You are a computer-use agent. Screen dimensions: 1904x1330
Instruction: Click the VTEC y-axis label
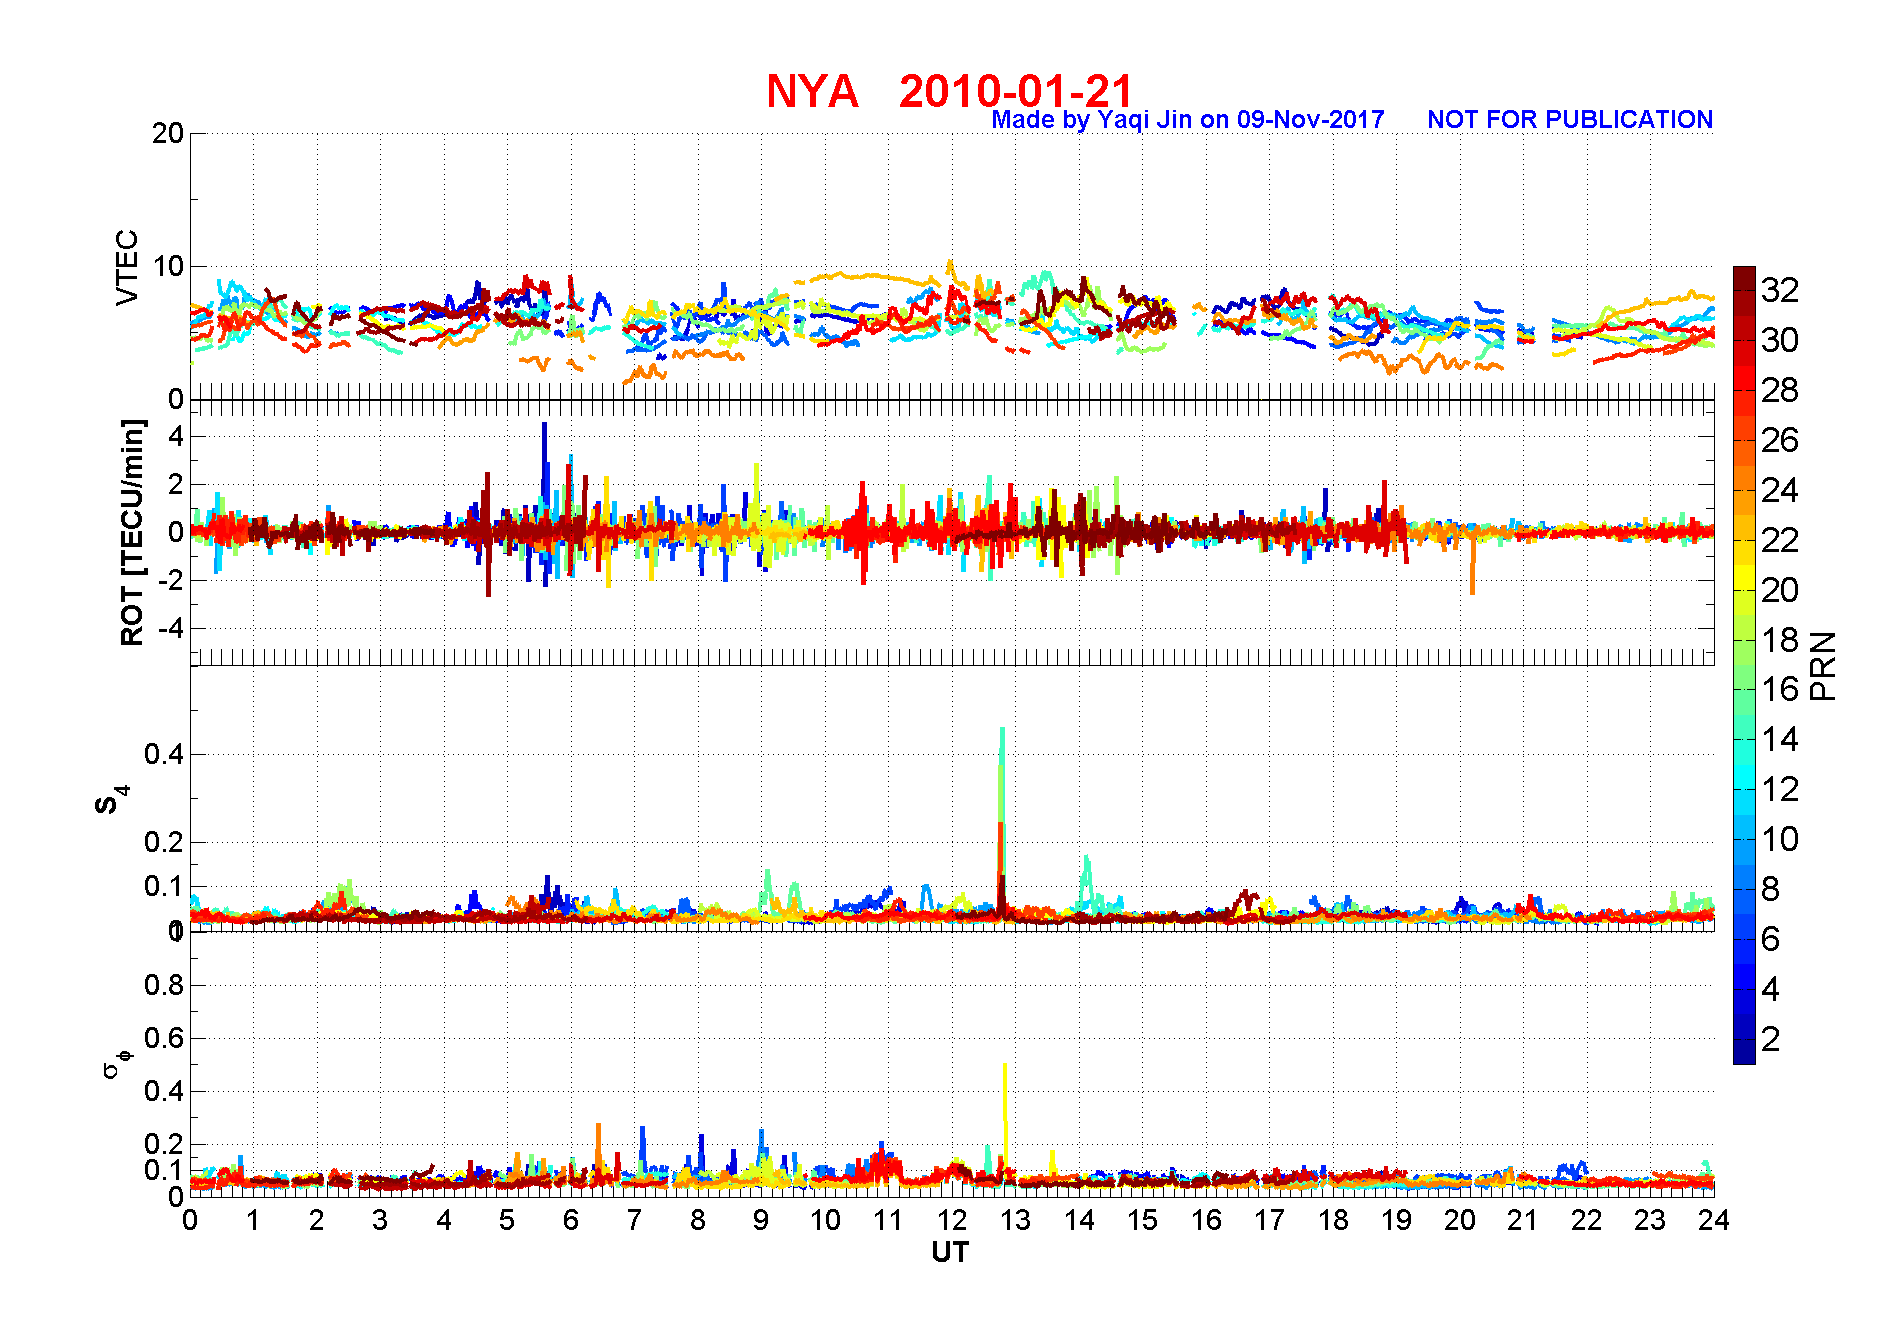[127, 267]
